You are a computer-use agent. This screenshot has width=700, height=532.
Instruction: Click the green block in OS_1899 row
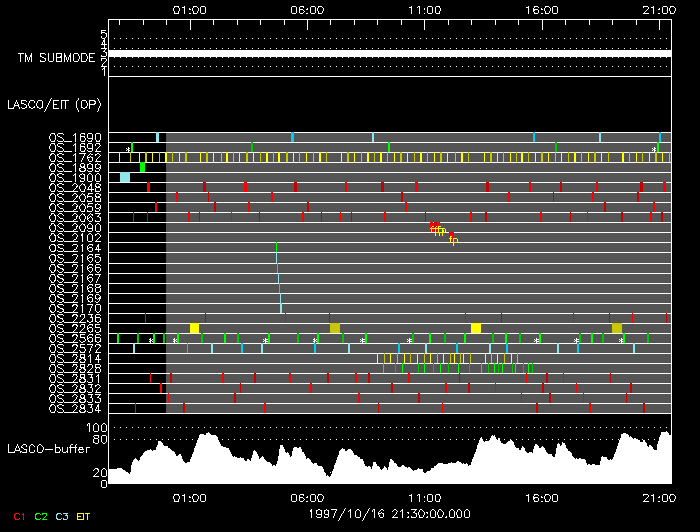pos(143,167)
